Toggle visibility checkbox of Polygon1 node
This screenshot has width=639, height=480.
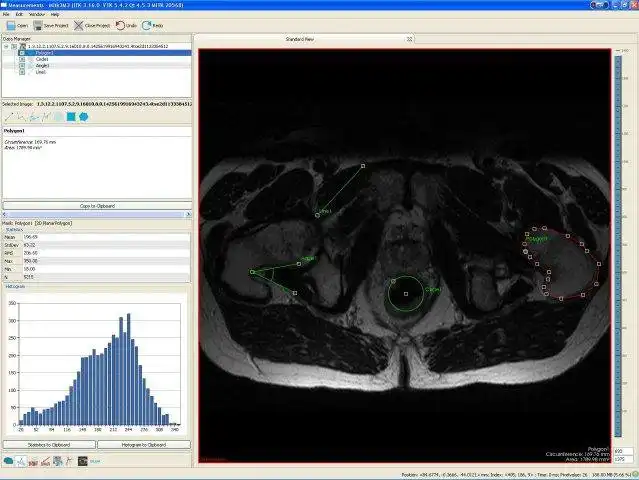(x=22, y=53)
